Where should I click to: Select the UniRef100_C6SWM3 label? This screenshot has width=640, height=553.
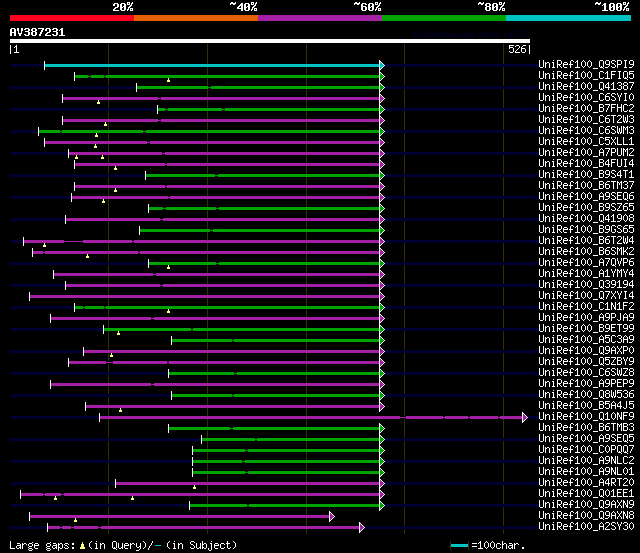click(x=586, y=130)
